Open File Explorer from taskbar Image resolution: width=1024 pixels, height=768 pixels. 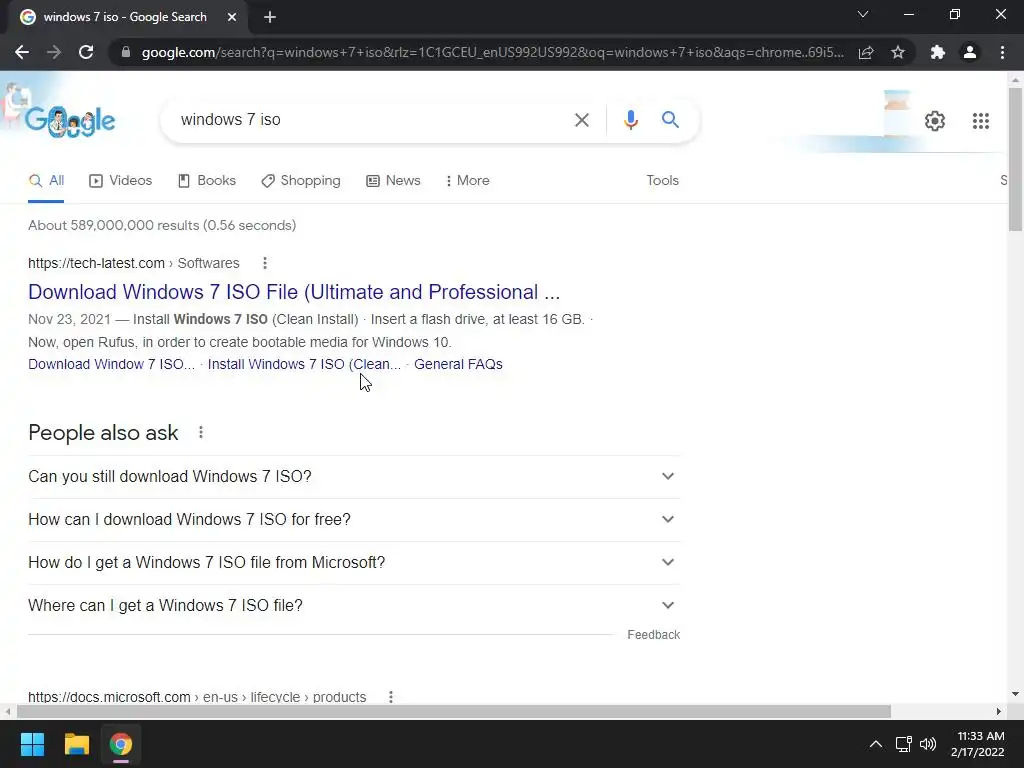tap(76, 744)
